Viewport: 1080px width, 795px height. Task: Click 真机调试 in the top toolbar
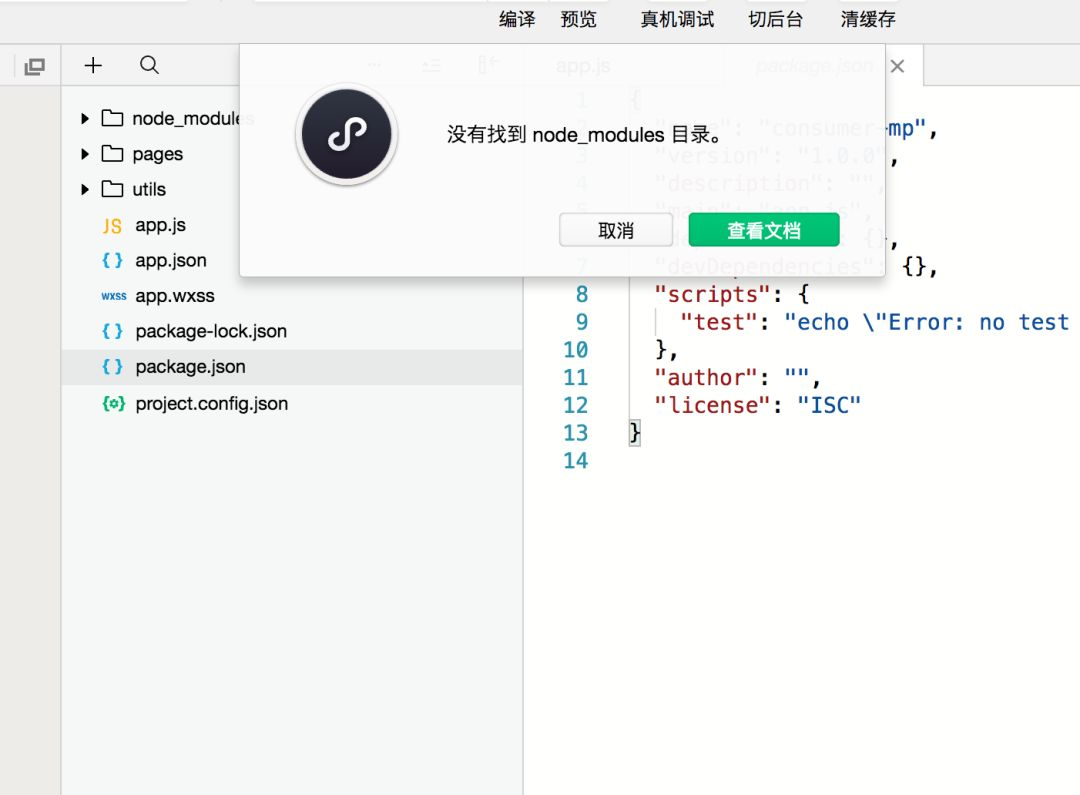point(678,19)
